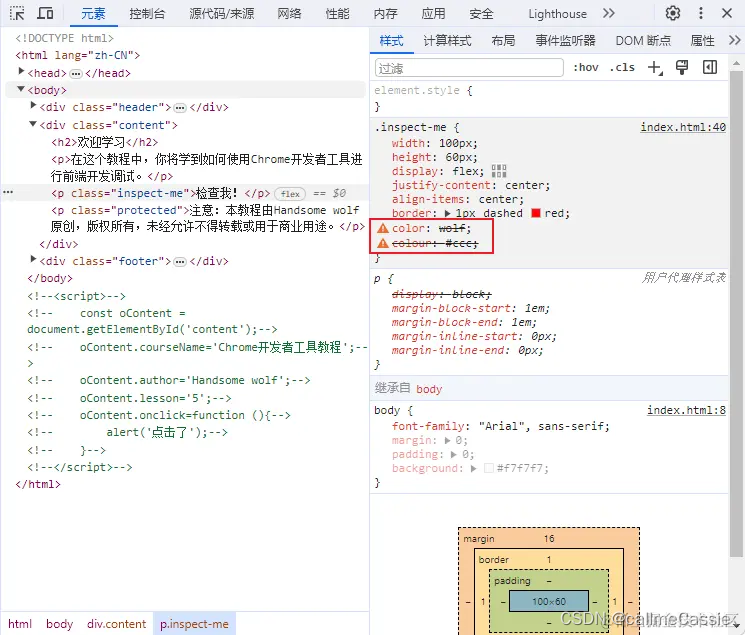Collapse the body element triangle

(x=21, y=89)
